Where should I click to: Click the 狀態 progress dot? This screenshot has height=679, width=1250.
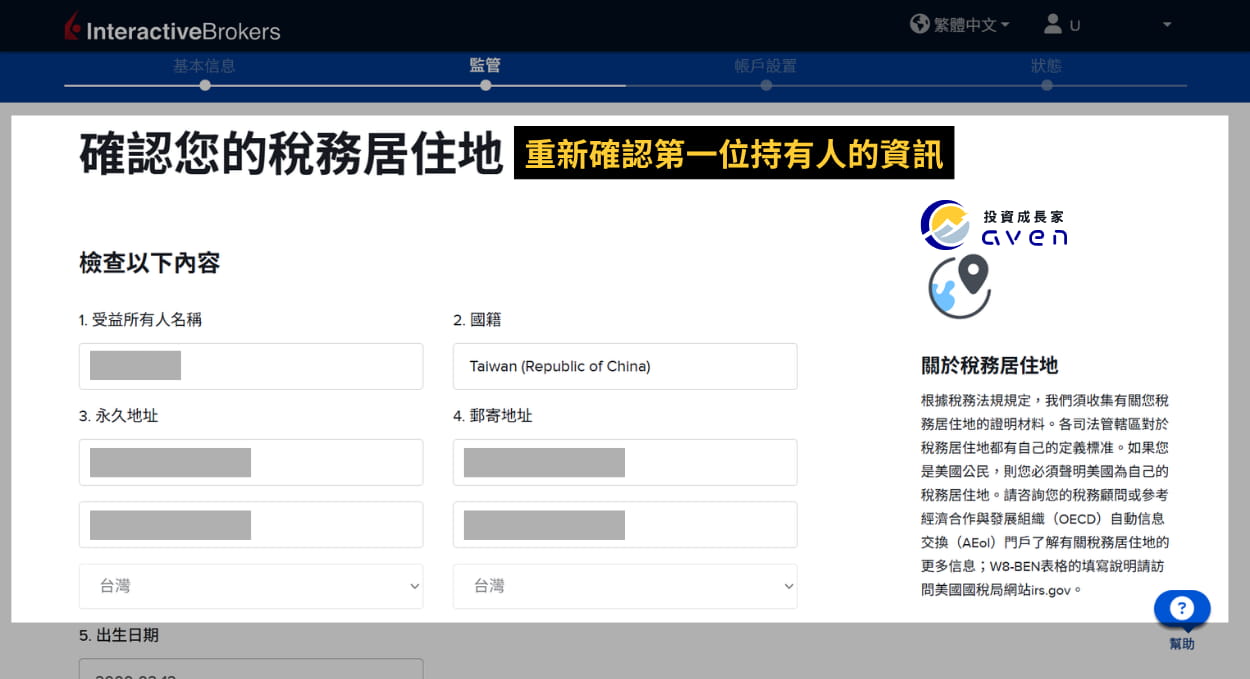tap(1046, 85)
